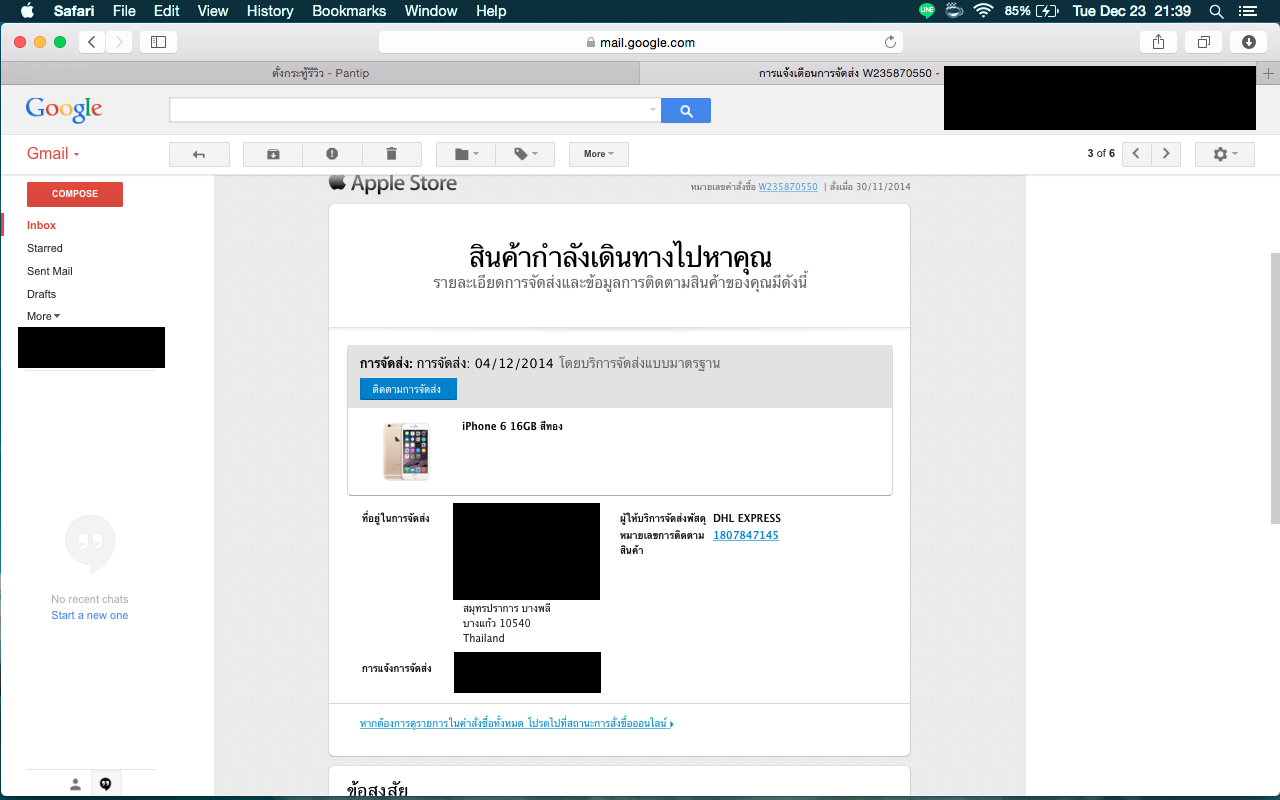1280x800 pixels.
Task: Open the Move to folder dropdown
Action: pyautogui.click(x=466, y=154)
